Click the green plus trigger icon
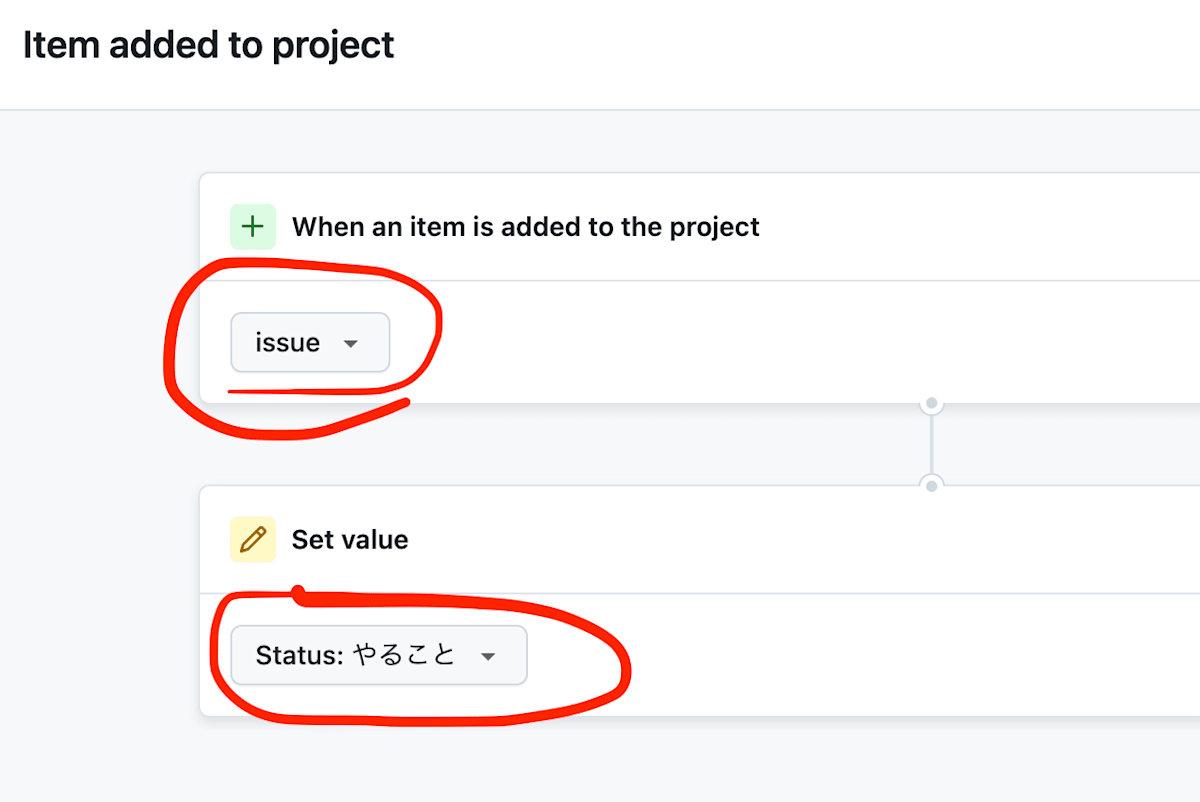The height and width of the screenshot is (802, 1200). tap(253, 227)
